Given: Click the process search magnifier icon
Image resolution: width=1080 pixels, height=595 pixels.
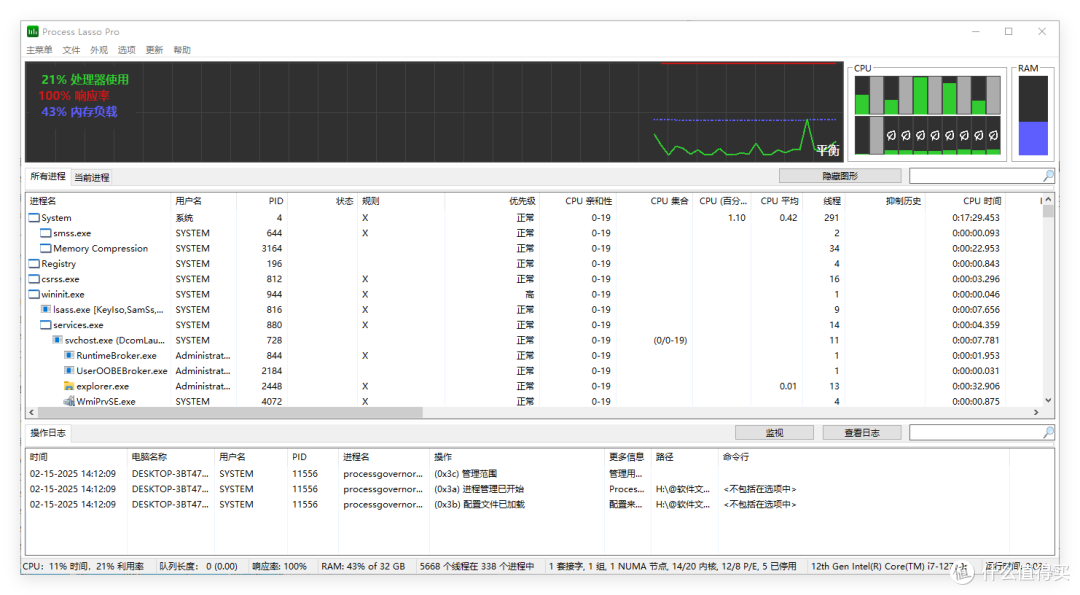Looking at the screenshot, I should [1048, 176].
